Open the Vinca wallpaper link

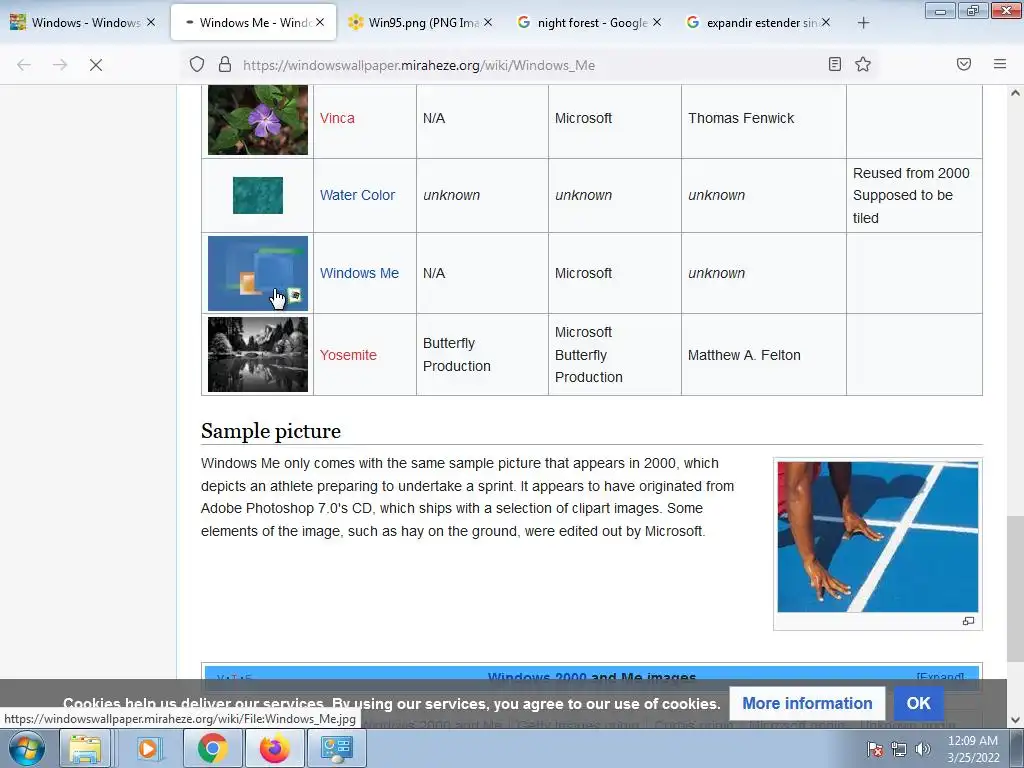(x=337, y=118)
